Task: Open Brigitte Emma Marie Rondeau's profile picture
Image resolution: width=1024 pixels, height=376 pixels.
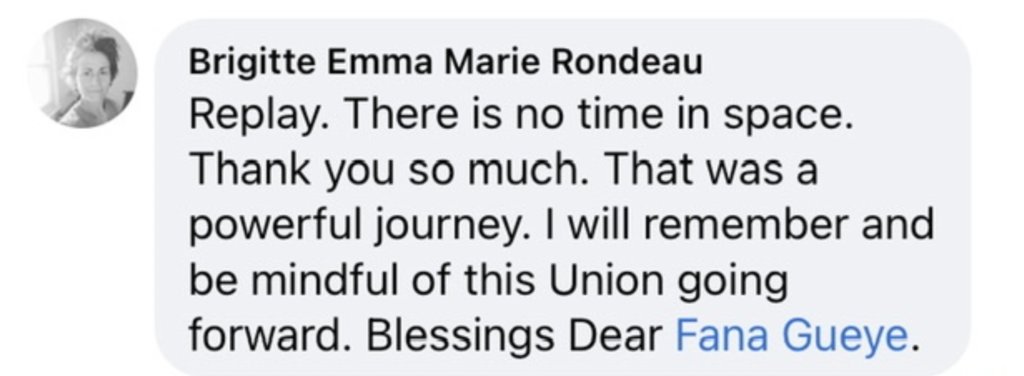Action: 82,72
